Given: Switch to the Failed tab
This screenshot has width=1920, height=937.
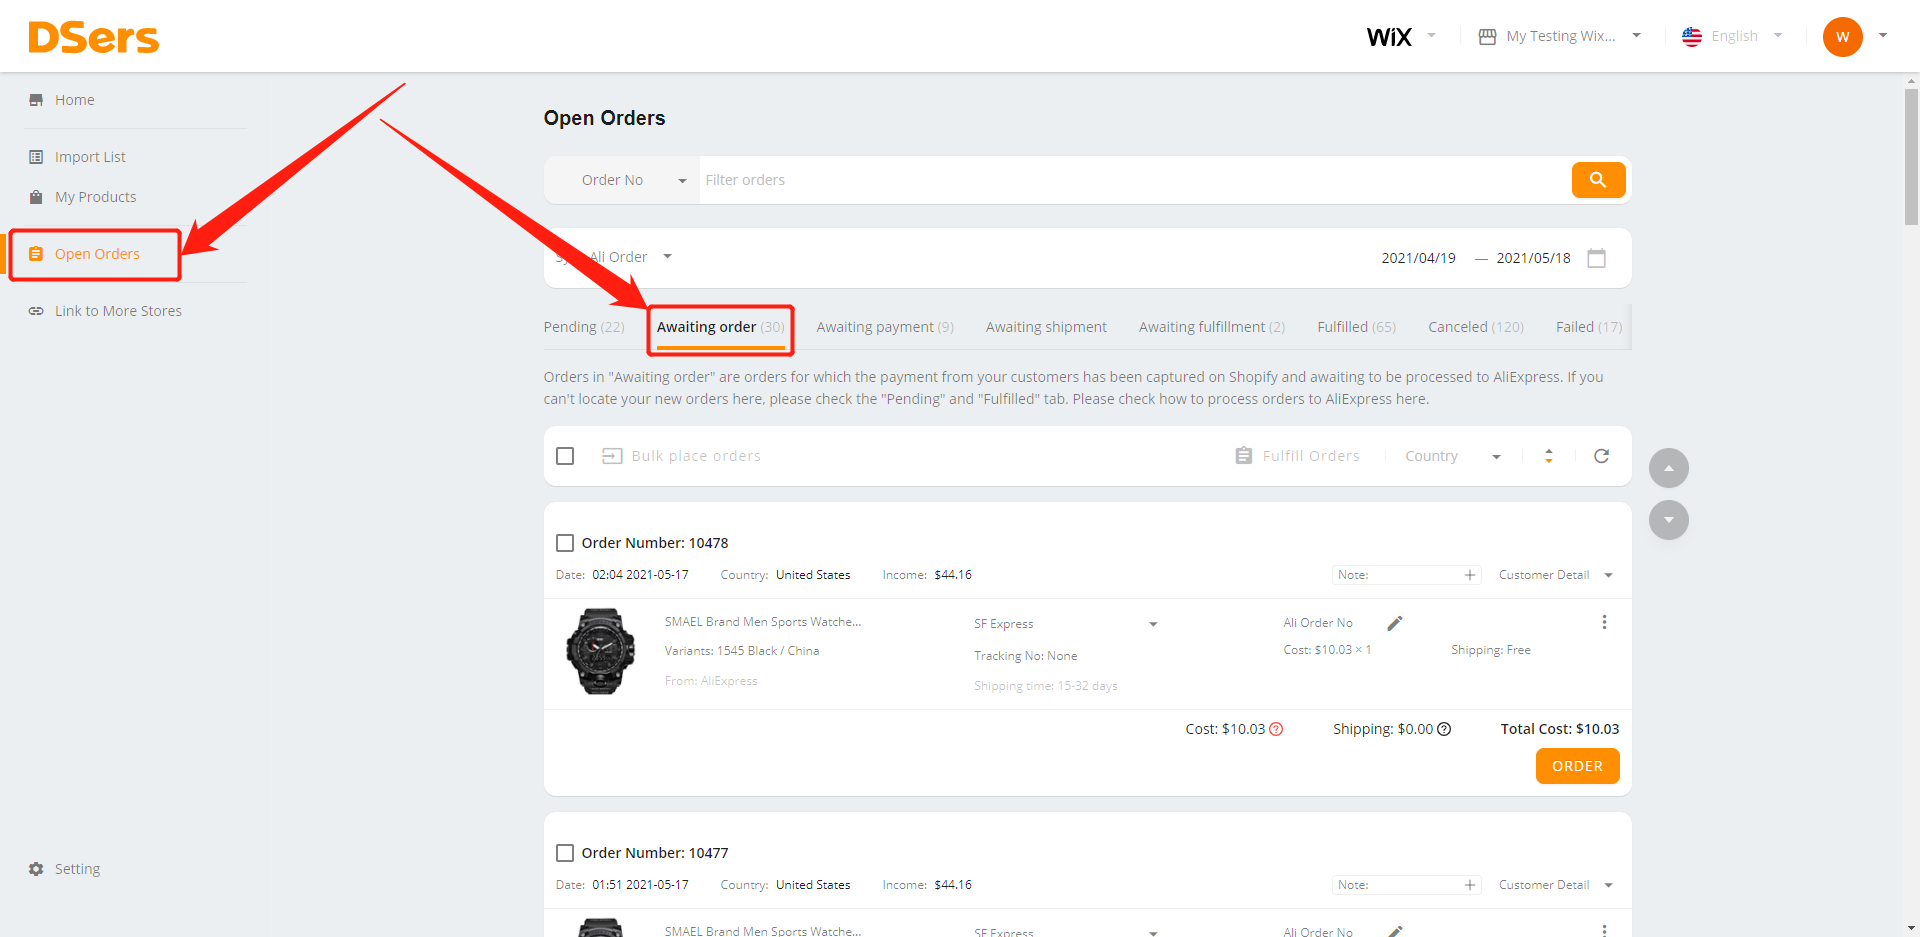Looking at the screenshot, I should [x=1589, y=327].
